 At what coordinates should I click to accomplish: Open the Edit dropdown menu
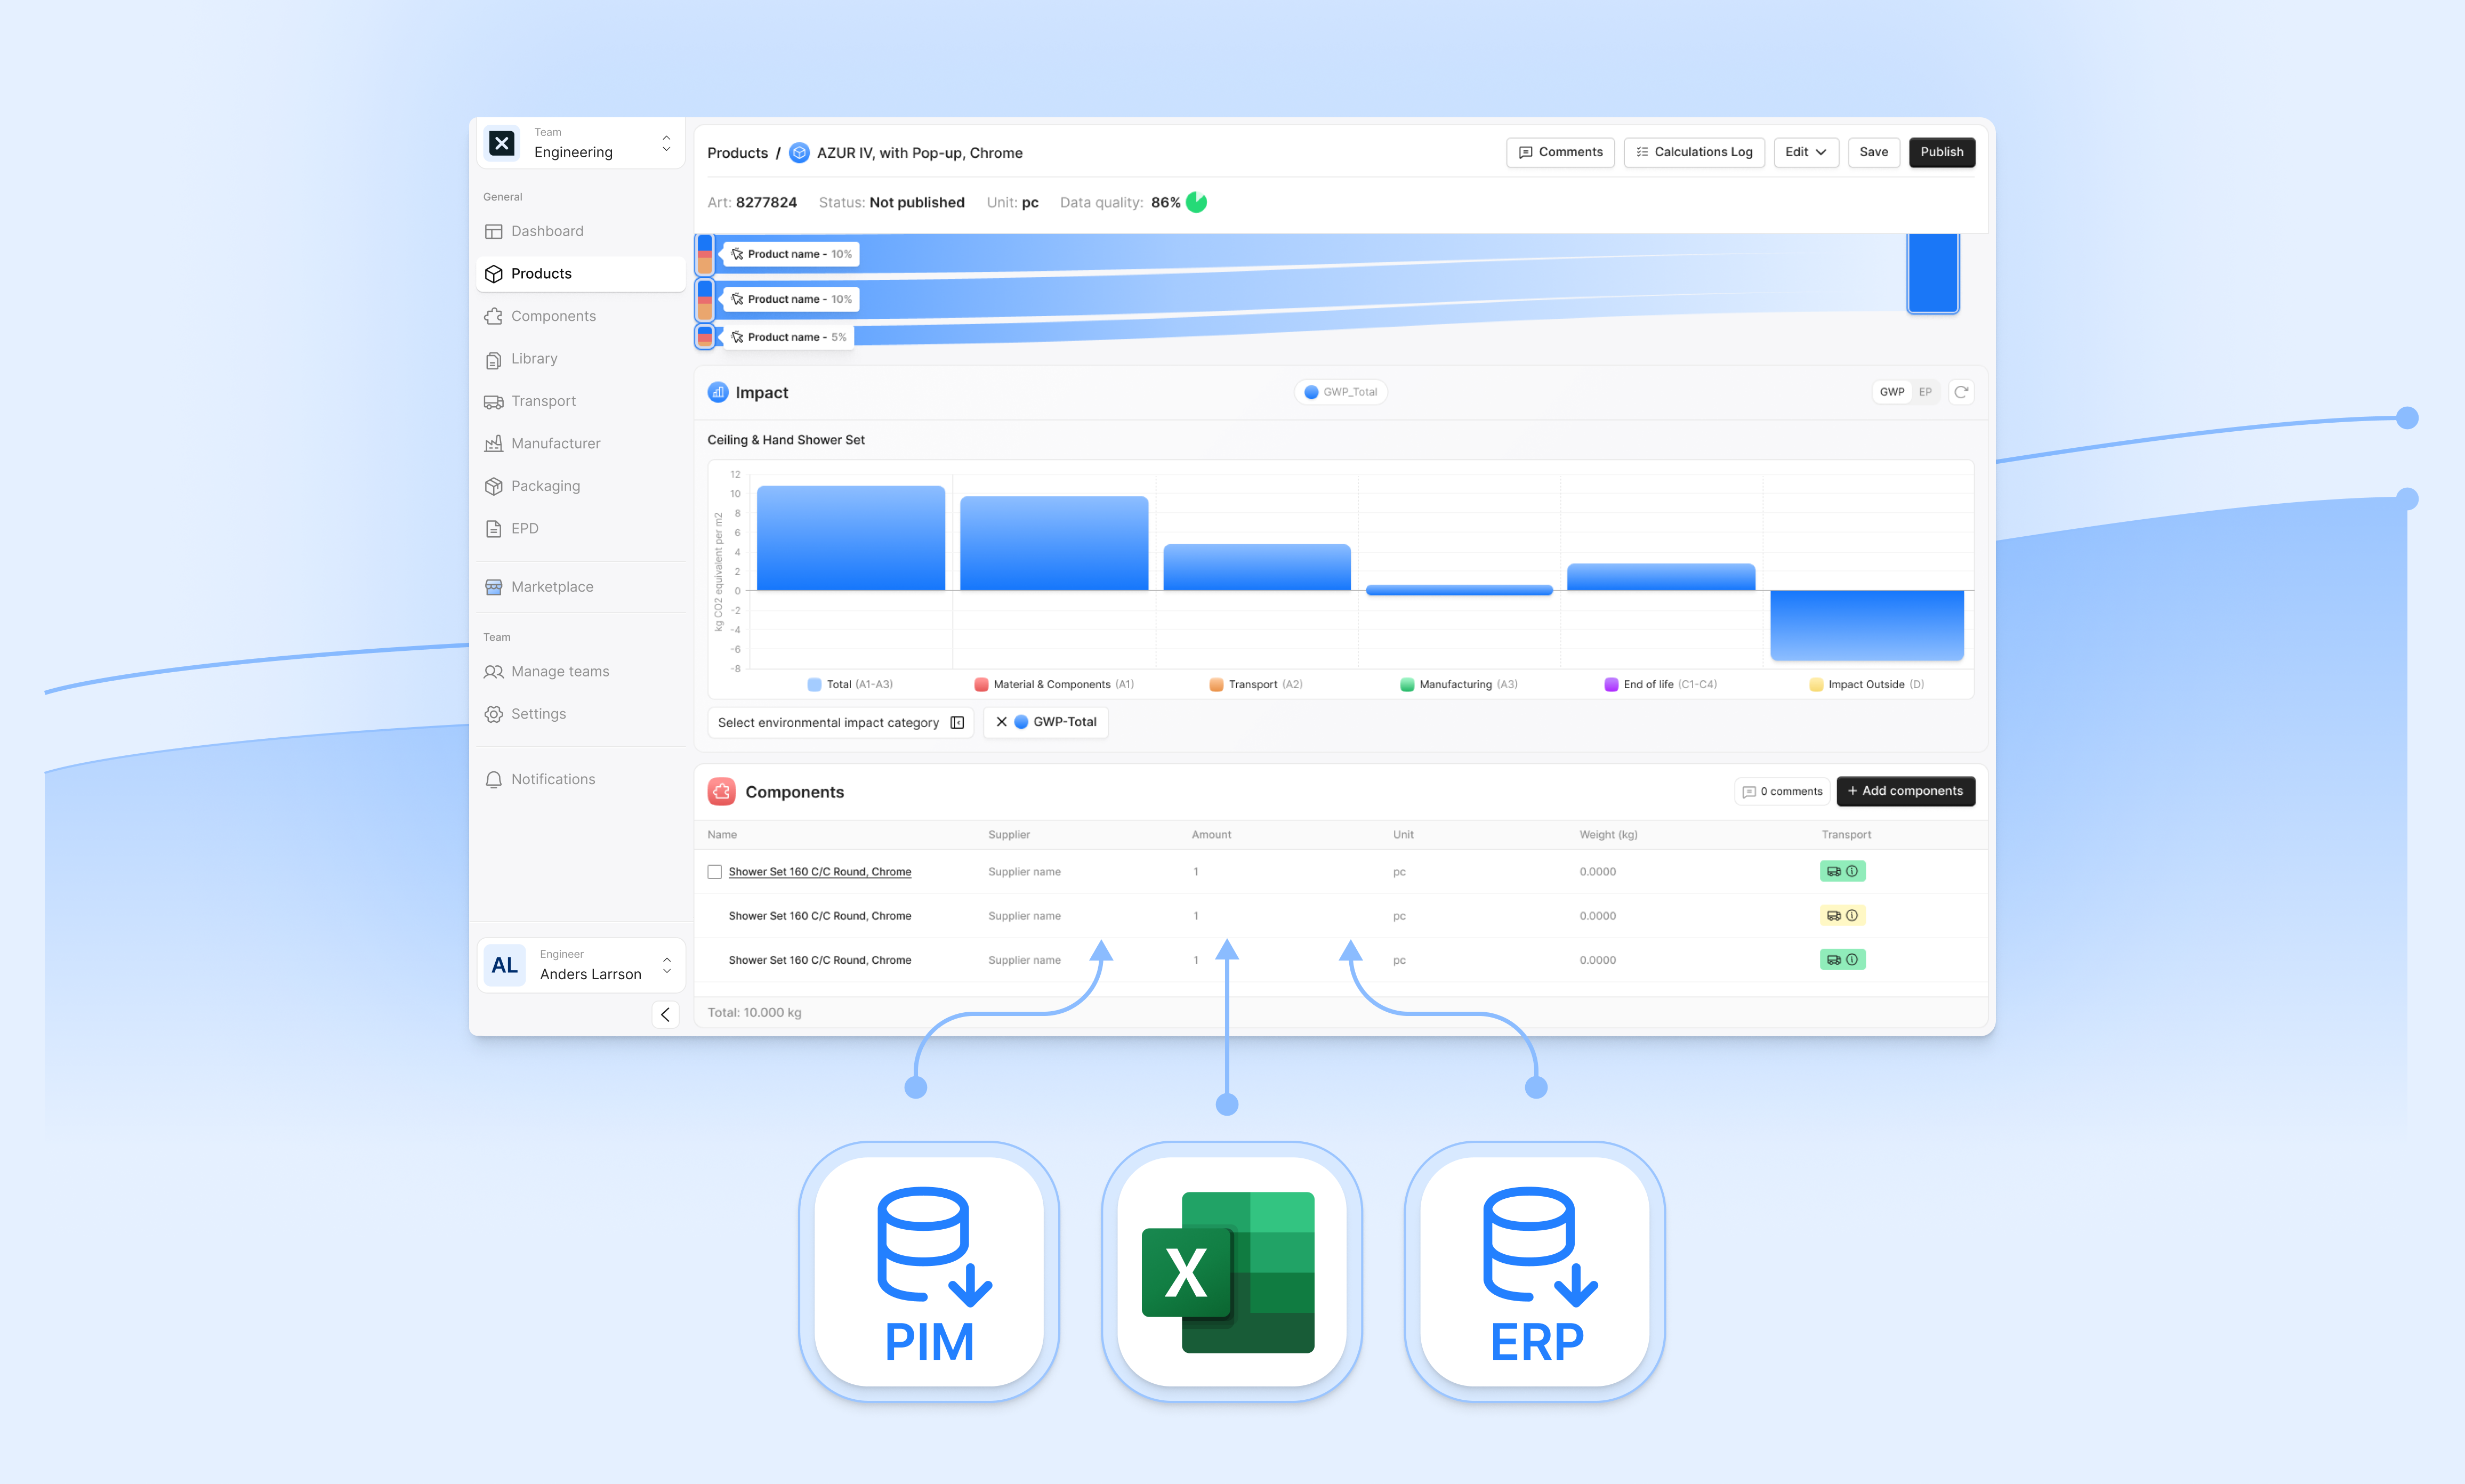[1806, 152]
